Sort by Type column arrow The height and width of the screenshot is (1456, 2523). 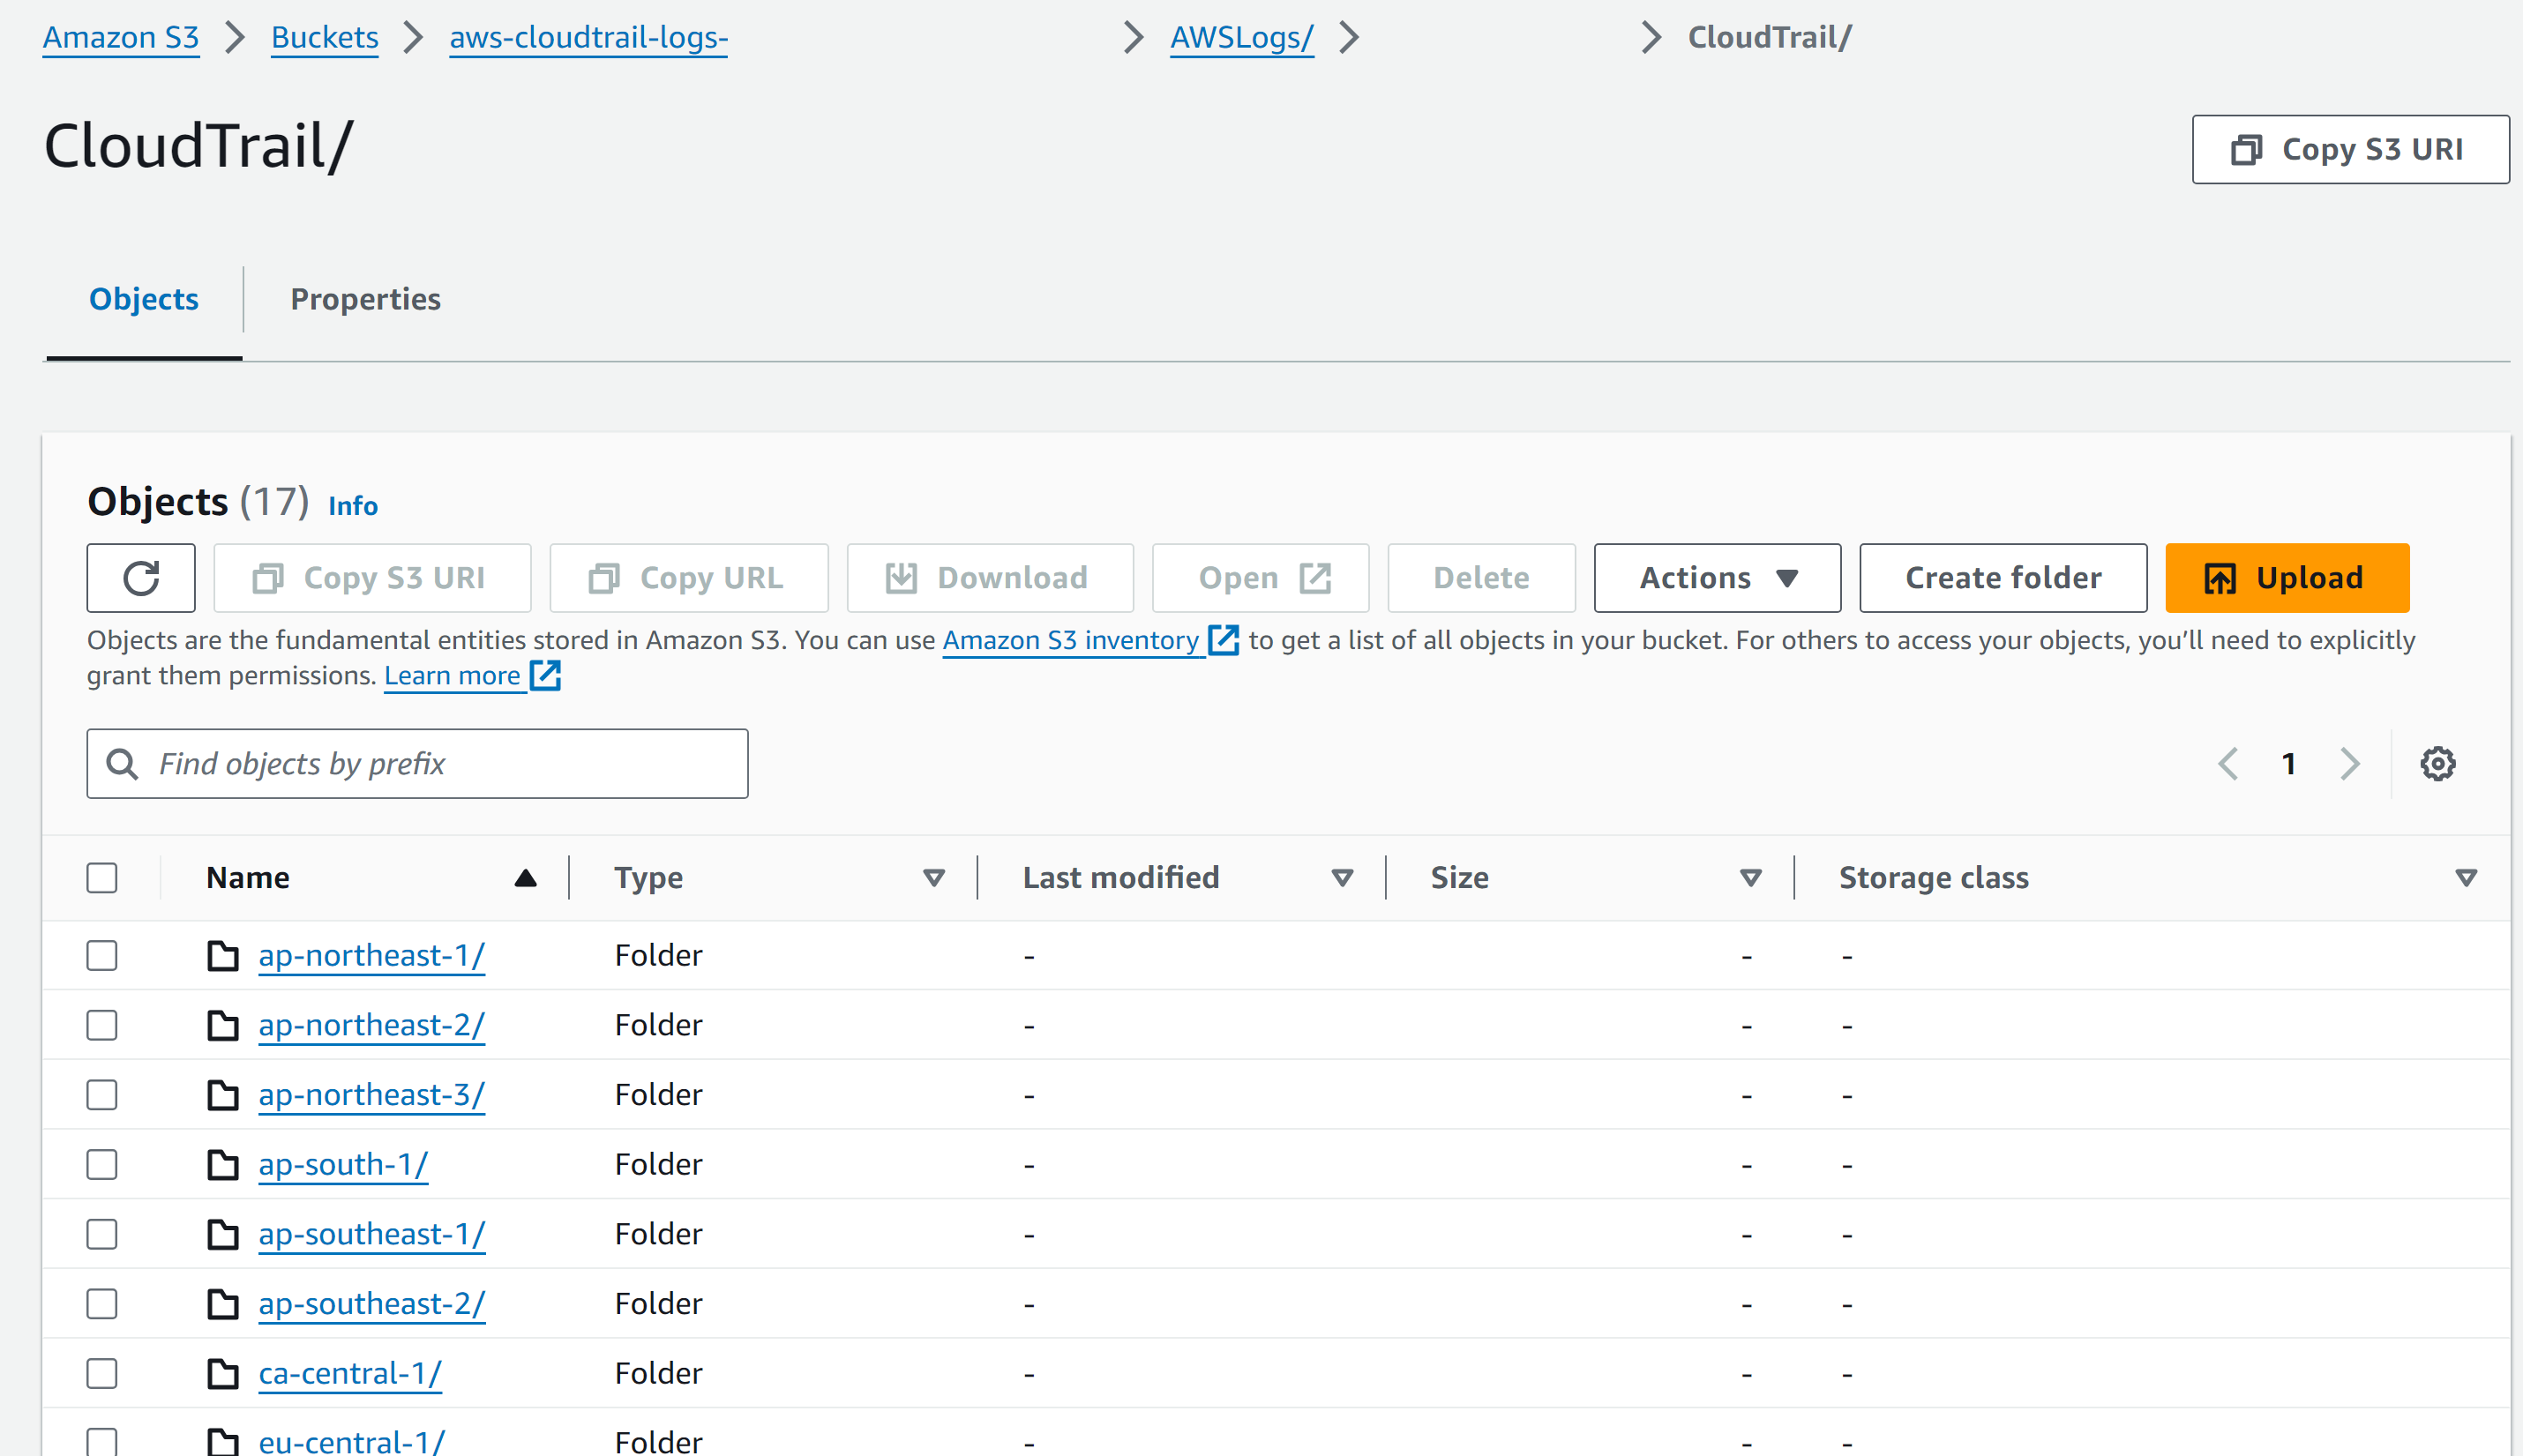934,878
